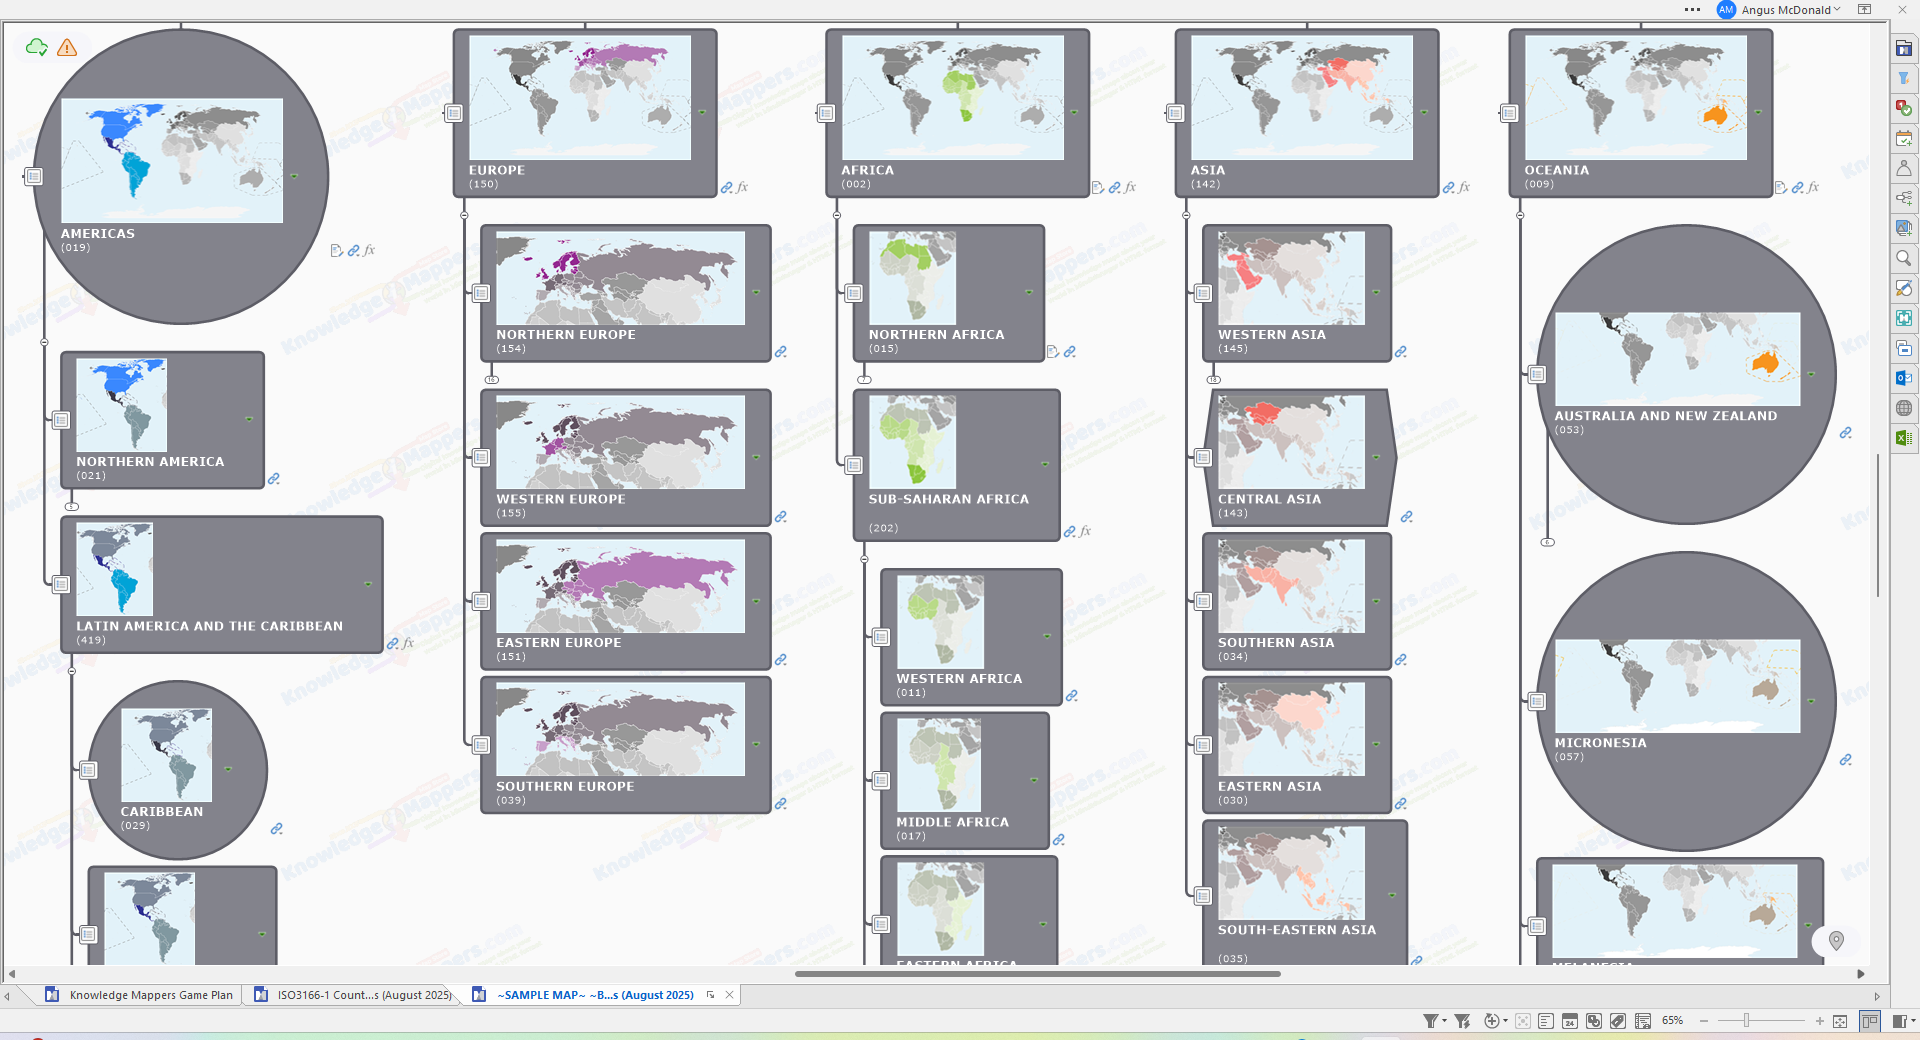The width and height of the screenshot is (1920, 1040).
Task: Click the fit map to window button
Action: (1840, 1021)
